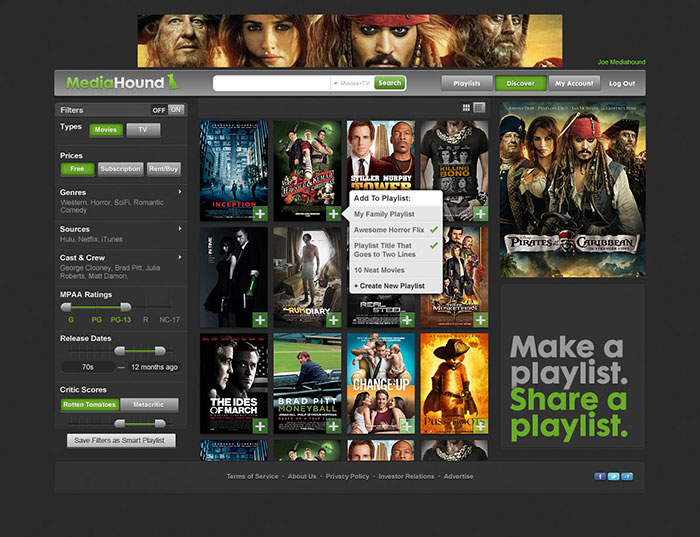
Task: Open My Account tab
Action: click(575, 83)
